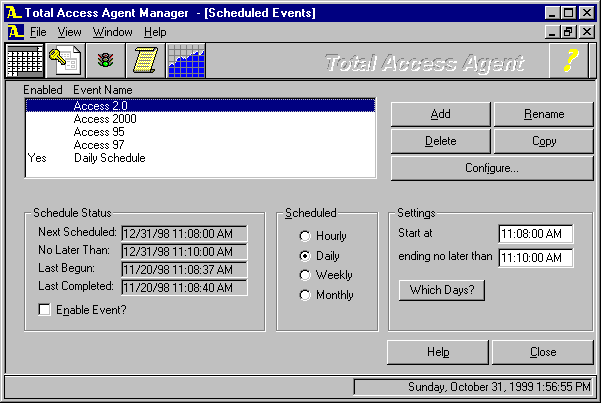Select the Daily Schedule event
This screenshot has width=601, height=410.
click(200, 158)
